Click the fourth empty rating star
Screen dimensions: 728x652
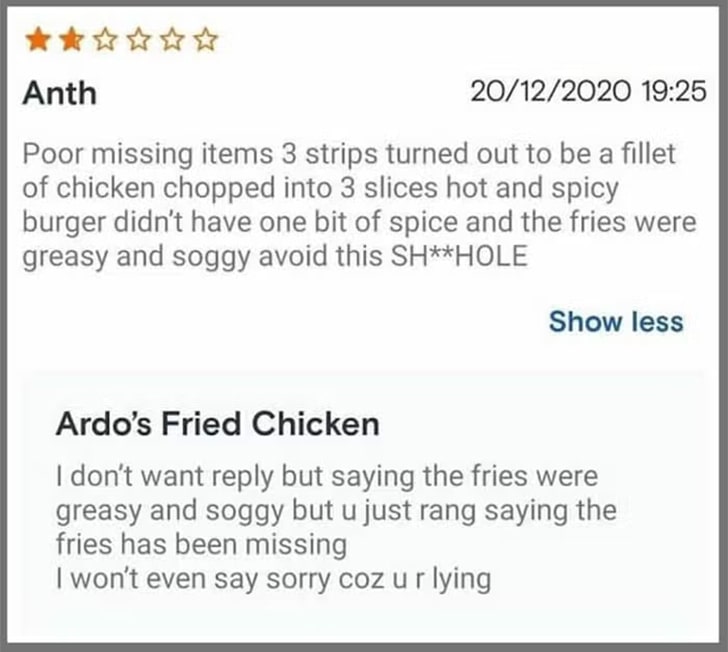pyautogui.click(x=139, y=40)
